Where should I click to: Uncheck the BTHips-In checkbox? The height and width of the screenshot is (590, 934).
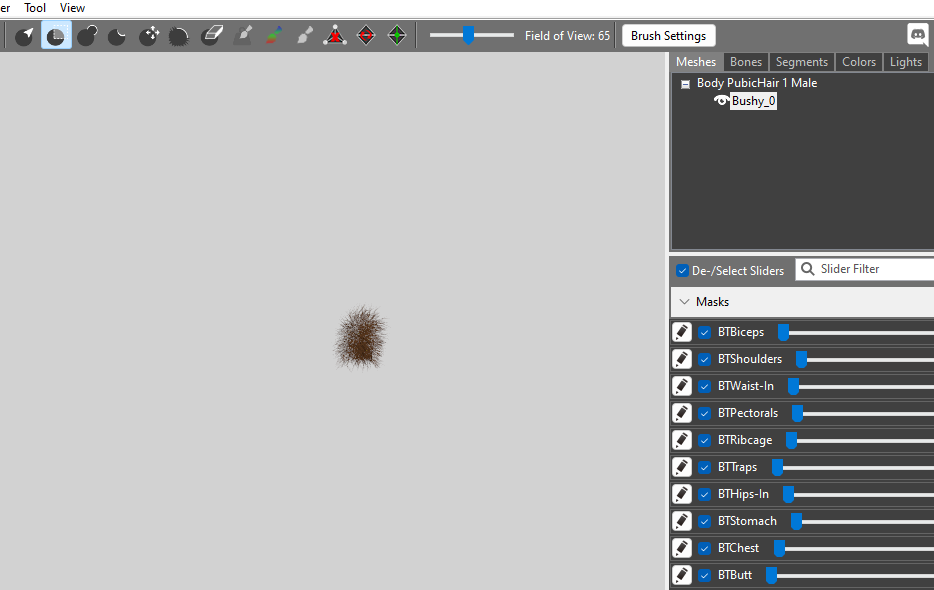click(x=705, y=495)
